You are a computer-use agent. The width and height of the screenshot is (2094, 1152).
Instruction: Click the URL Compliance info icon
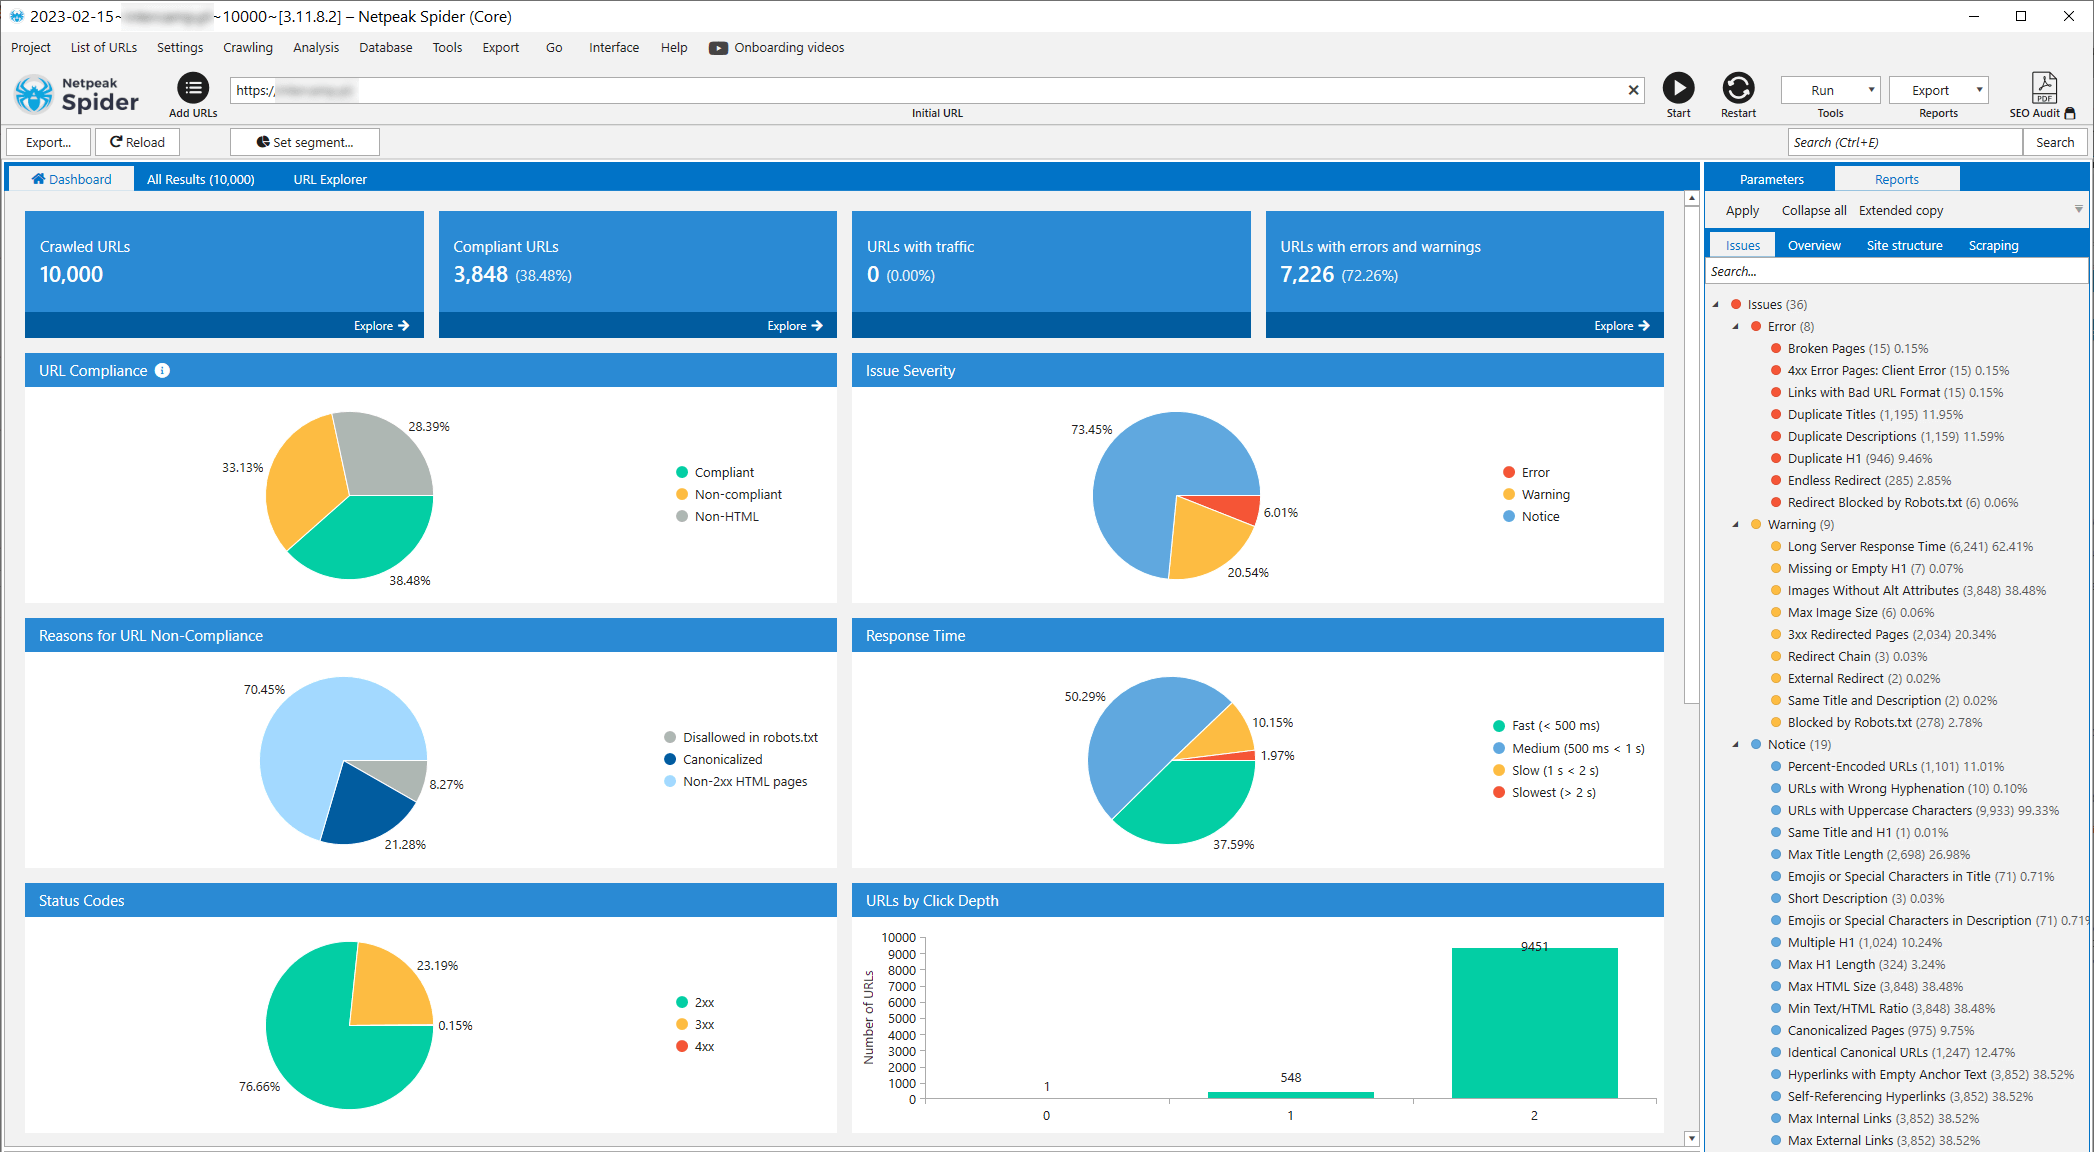tap(163, 371)
